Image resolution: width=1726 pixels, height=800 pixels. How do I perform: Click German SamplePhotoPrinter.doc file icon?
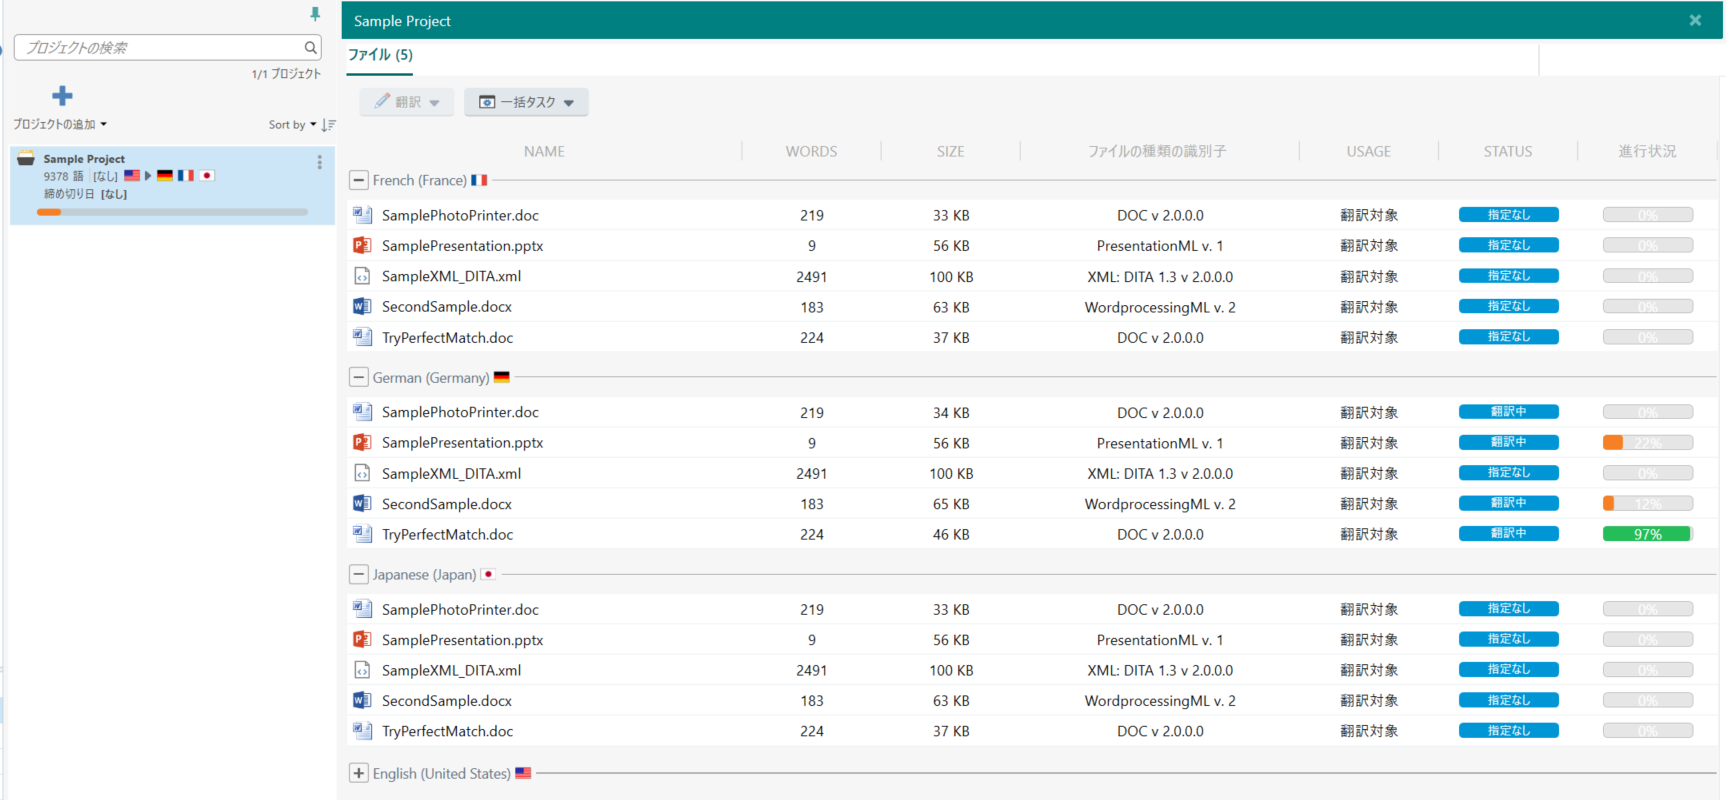[x=362, y=412]
